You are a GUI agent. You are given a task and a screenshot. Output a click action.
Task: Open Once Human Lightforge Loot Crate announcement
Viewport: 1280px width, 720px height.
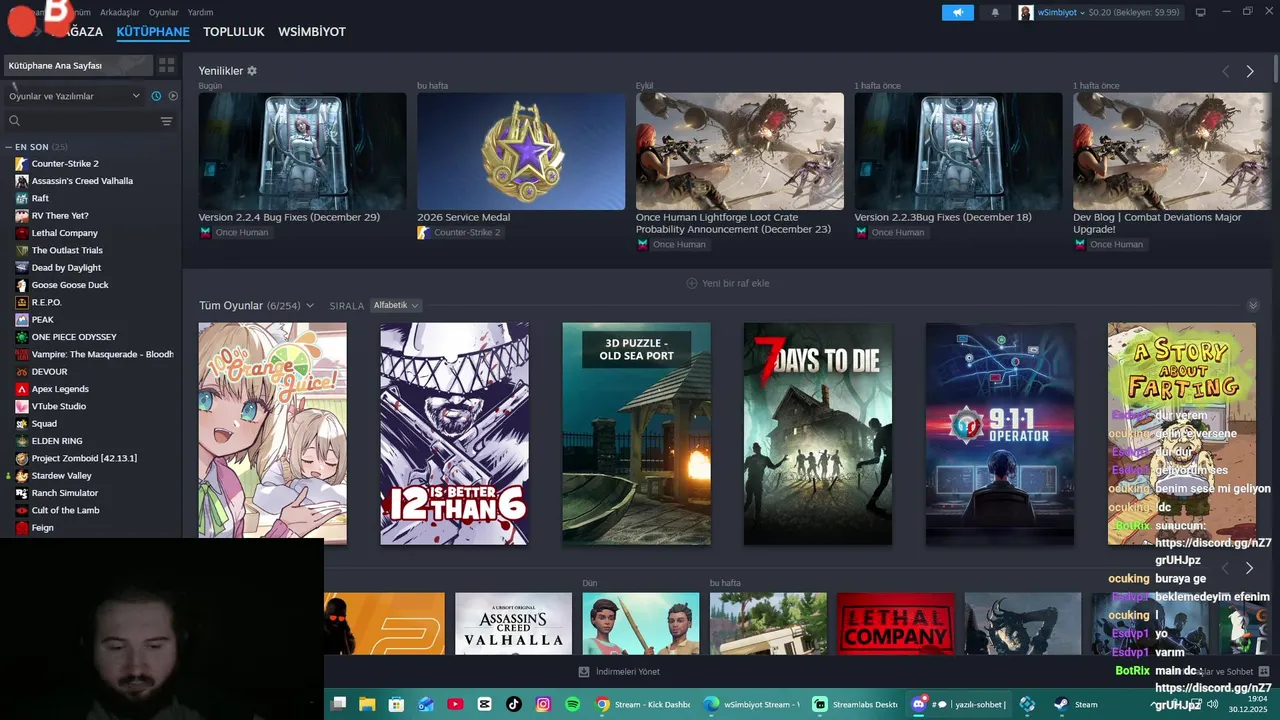(x=740, y=151)
